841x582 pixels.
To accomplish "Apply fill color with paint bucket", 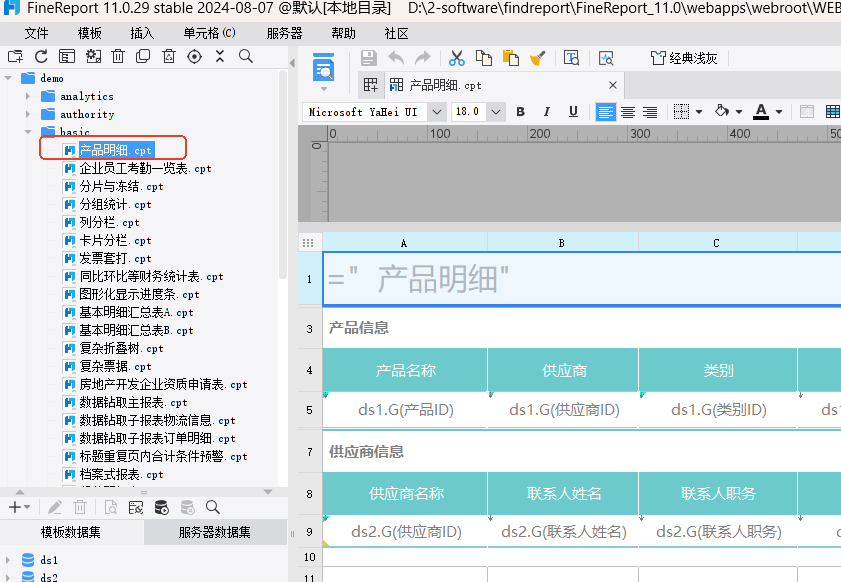I will pyautogui.click(x=722, y=111).
